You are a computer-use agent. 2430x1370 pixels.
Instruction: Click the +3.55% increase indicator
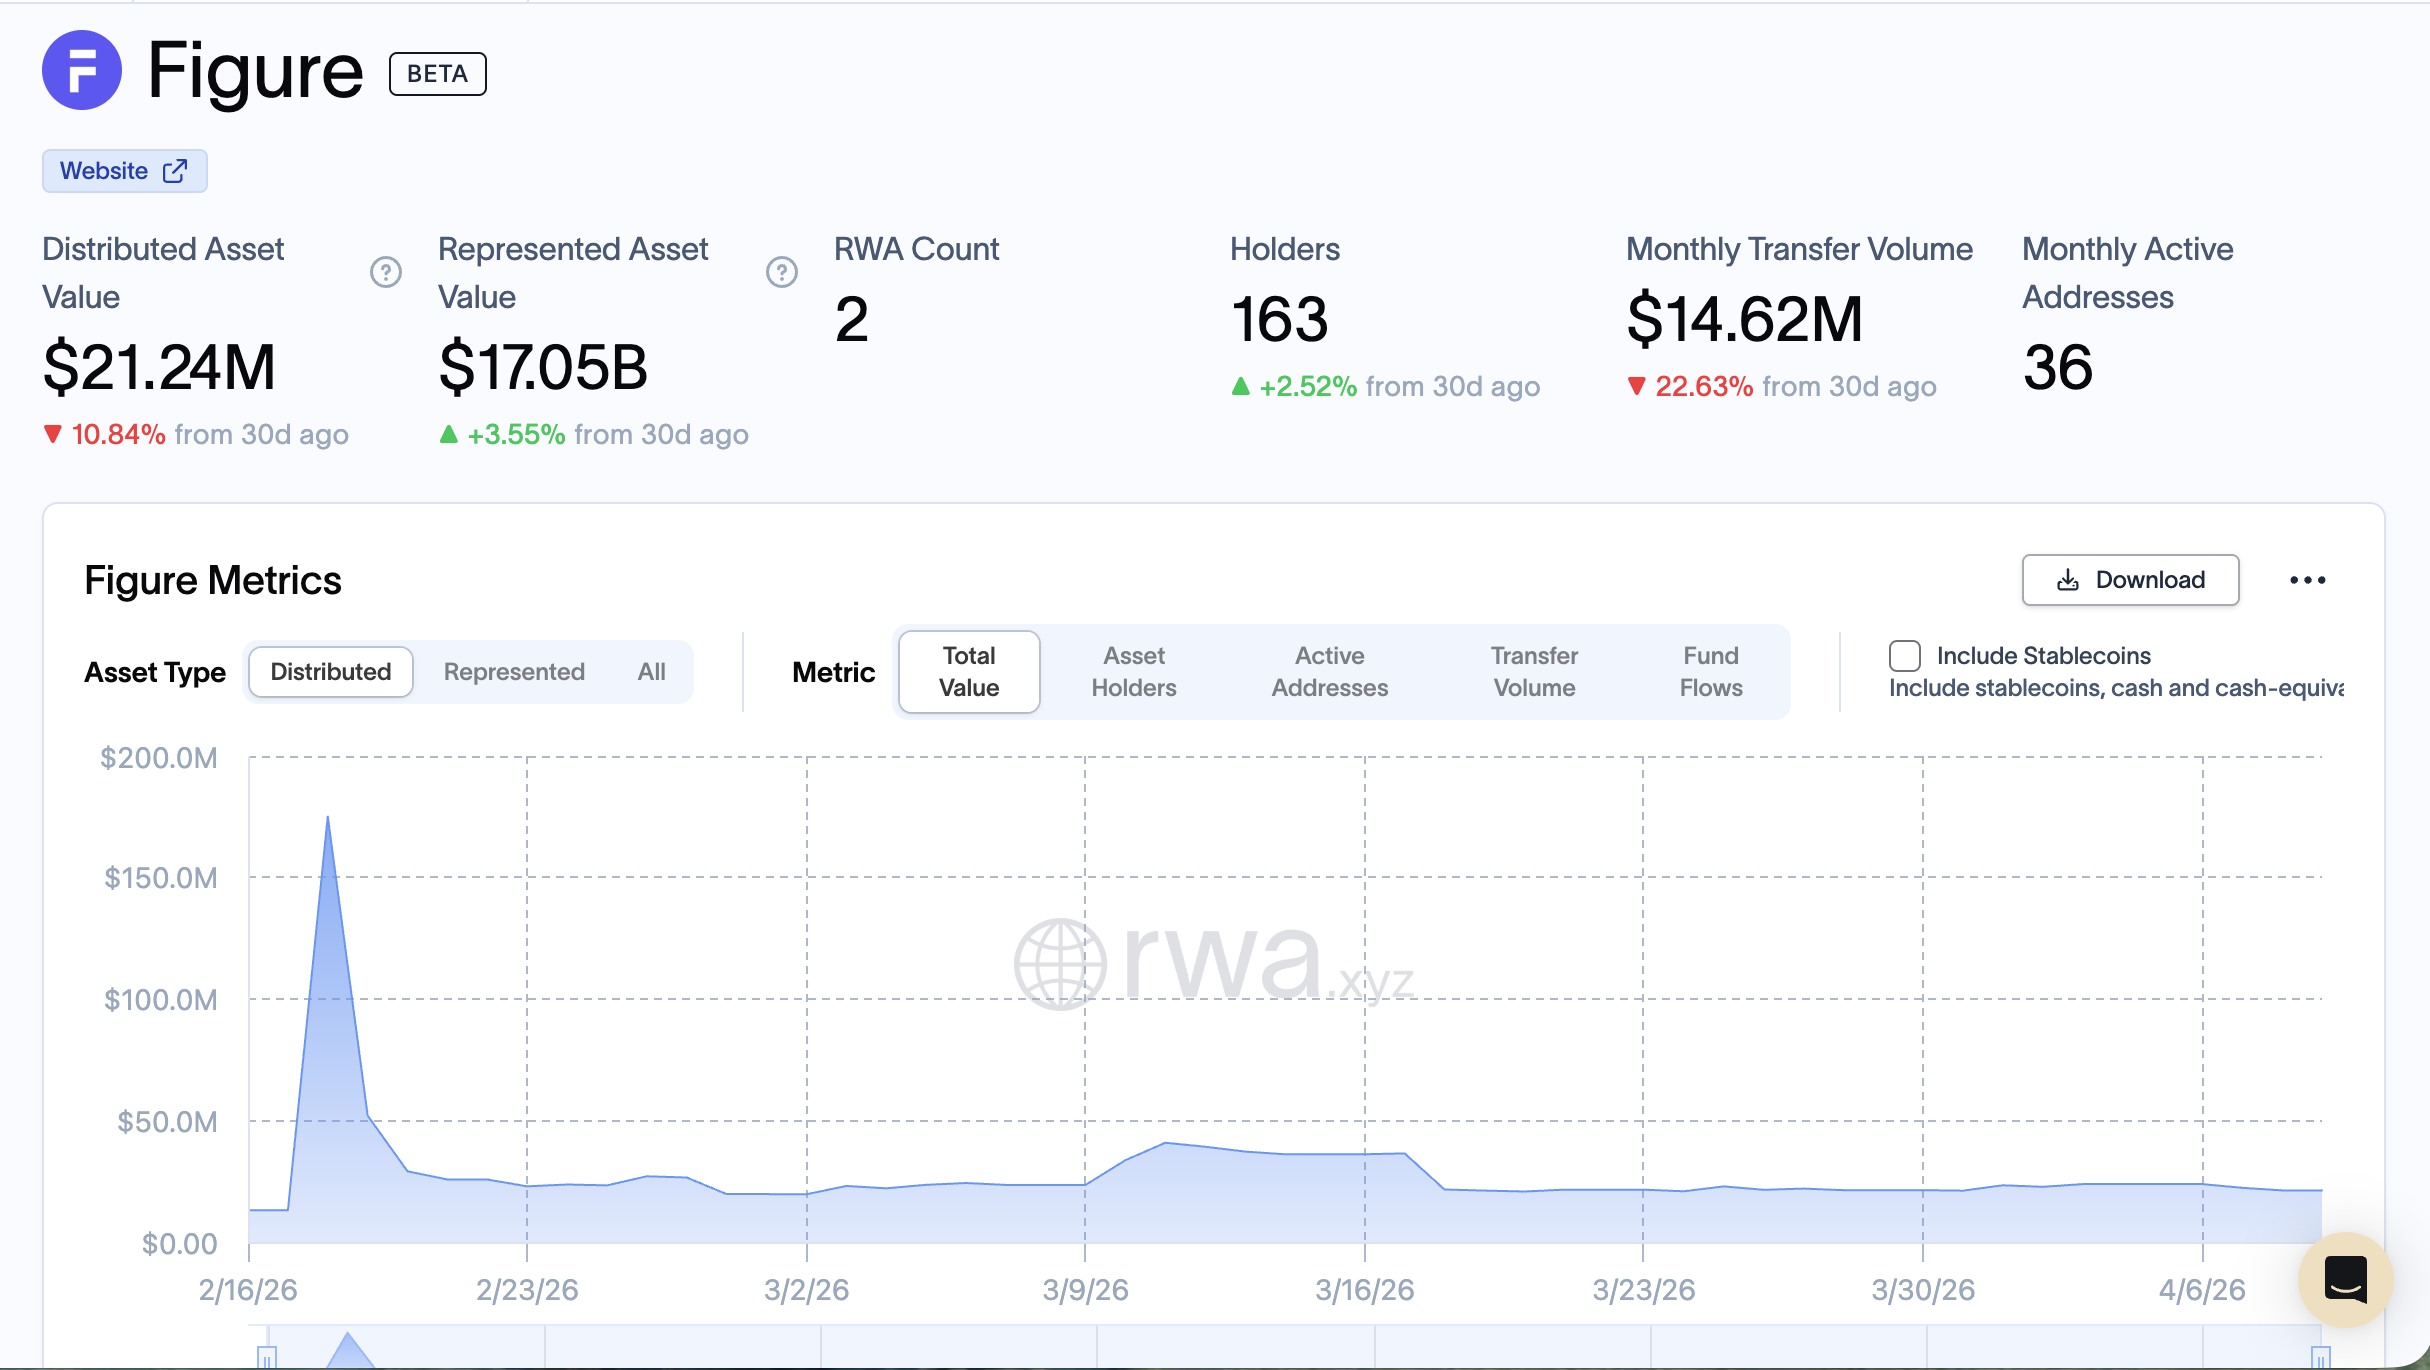click(x=502, y=434)
